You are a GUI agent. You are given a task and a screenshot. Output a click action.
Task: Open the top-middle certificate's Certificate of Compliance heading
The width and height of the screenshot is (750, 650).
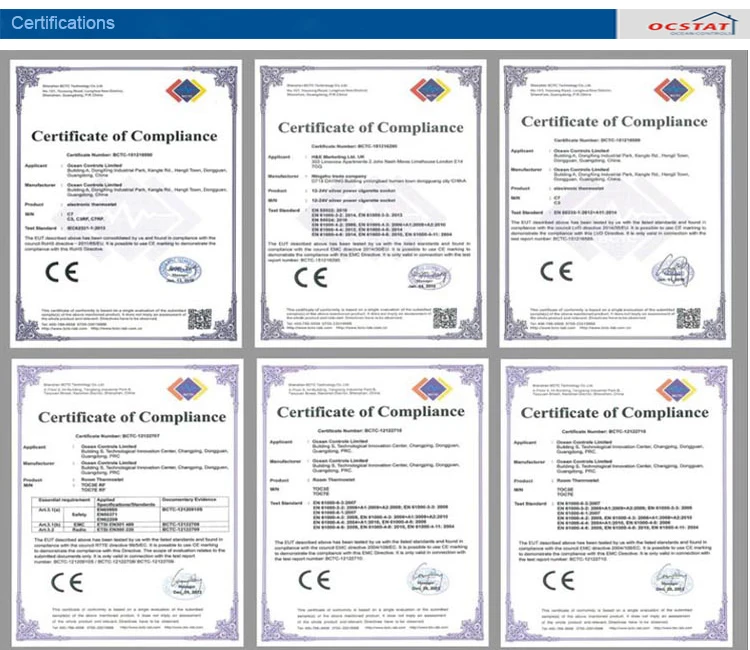click(x=370, y=127)
